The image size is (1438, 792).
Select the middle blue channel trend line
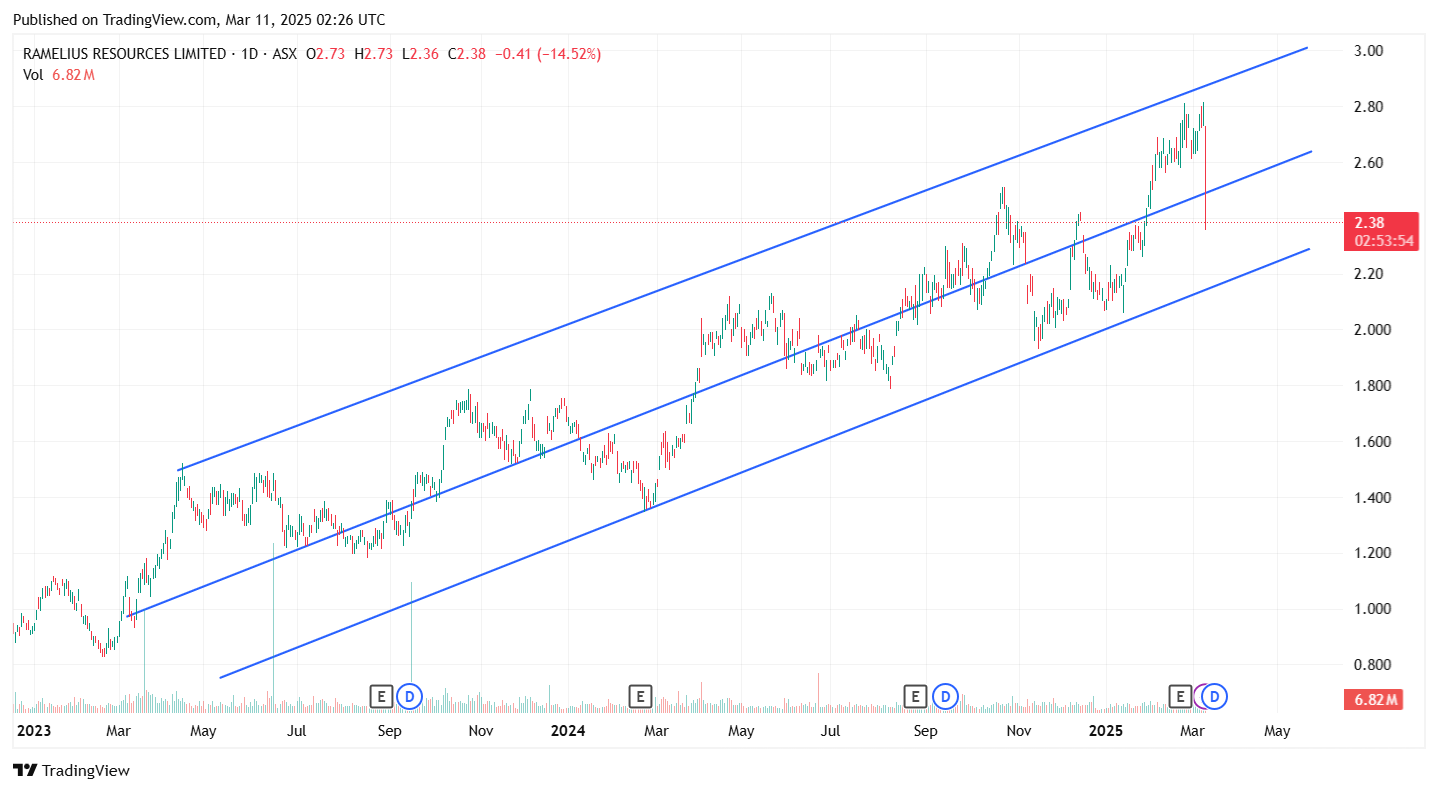click(720, 383)
